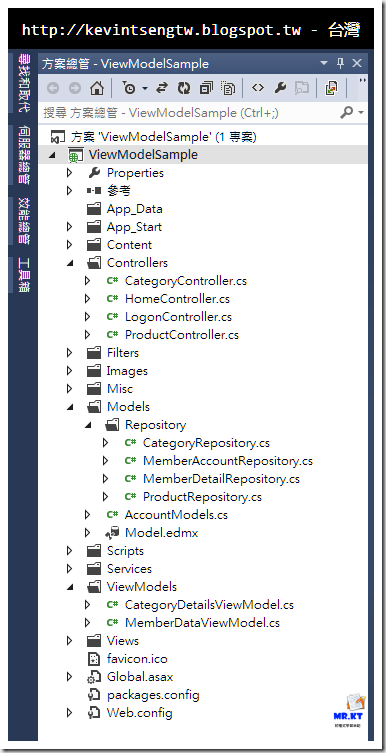Open the 尋找和取代 side tab
386x753 pixels.
[x=23, y=83]
